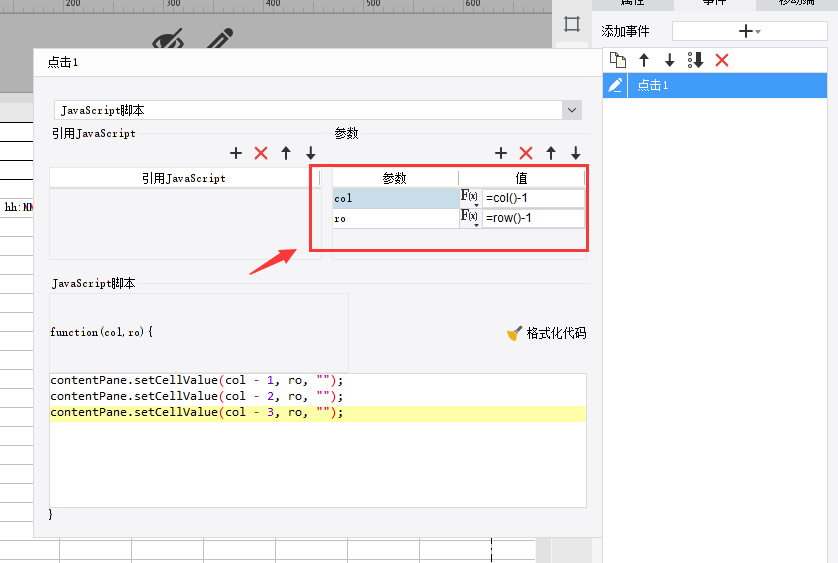Click the 格式化代码 format code button
Image resolution: width=838 pixels, height=563 pixels.
point(546,333)
